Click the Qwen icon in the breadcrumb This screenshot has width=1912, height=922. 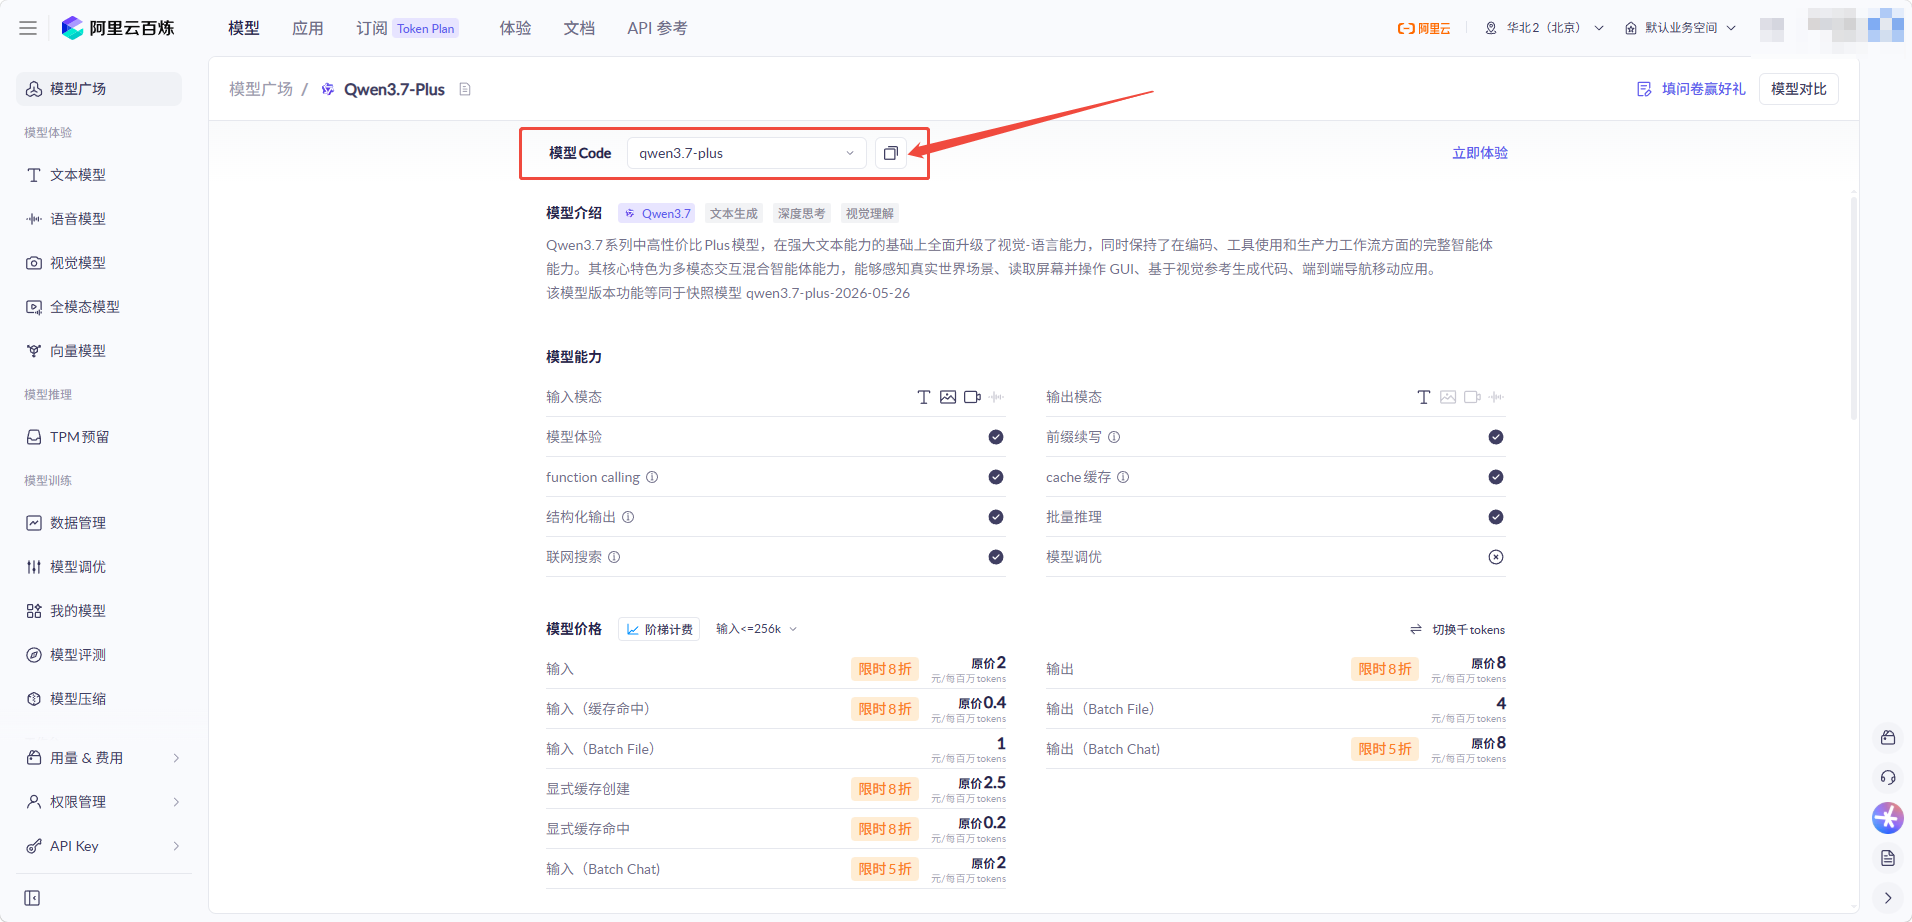click(x=328, y=89)
